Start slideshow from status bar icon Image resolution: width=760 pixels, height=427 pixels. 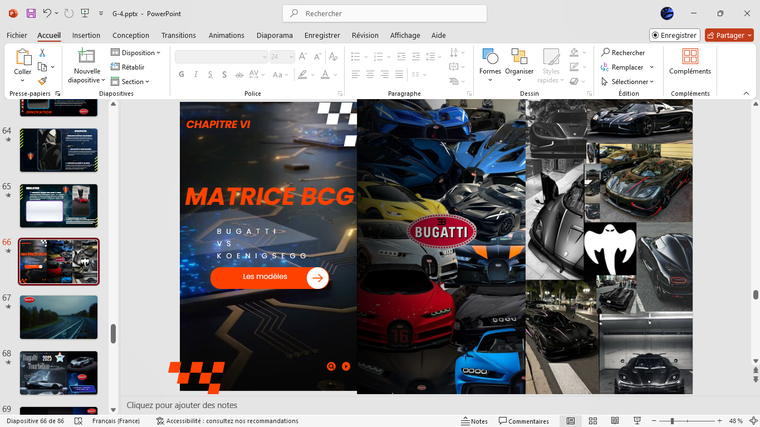pos(635,421)
